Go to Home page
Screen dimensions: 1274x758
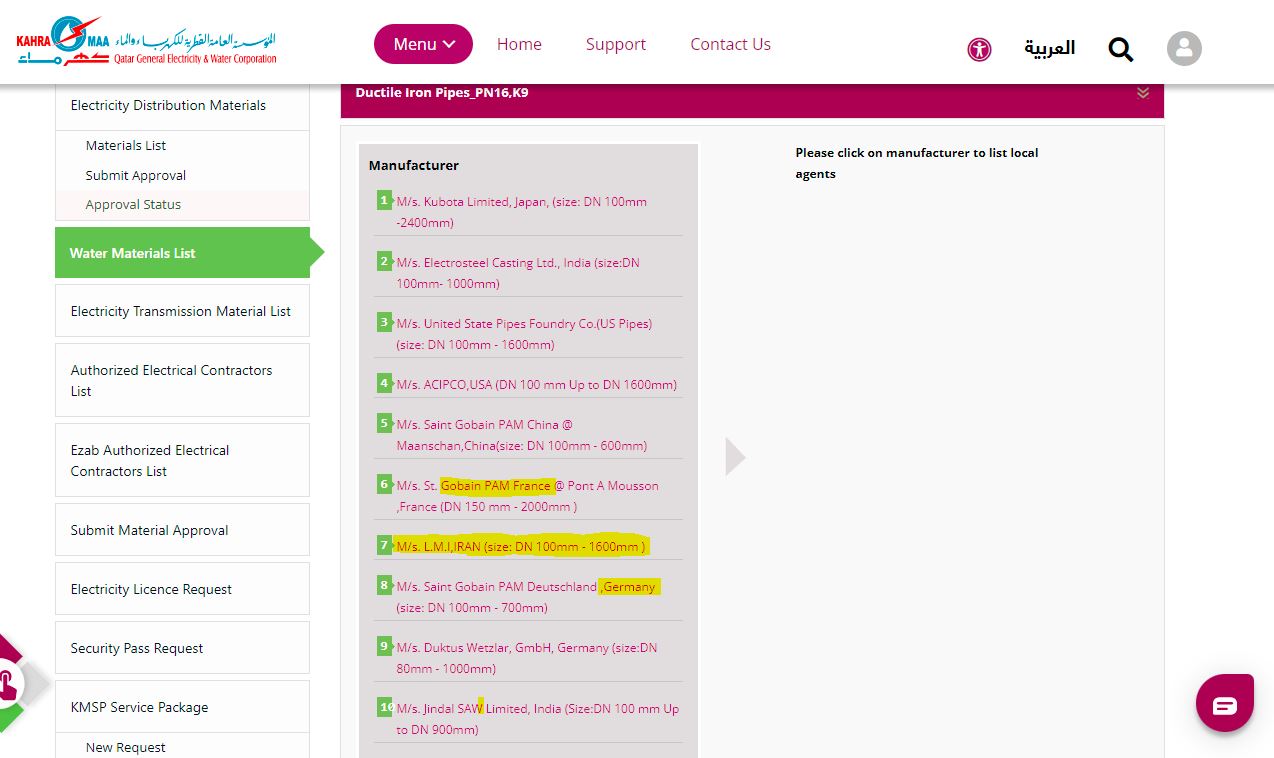pos(519,44)
